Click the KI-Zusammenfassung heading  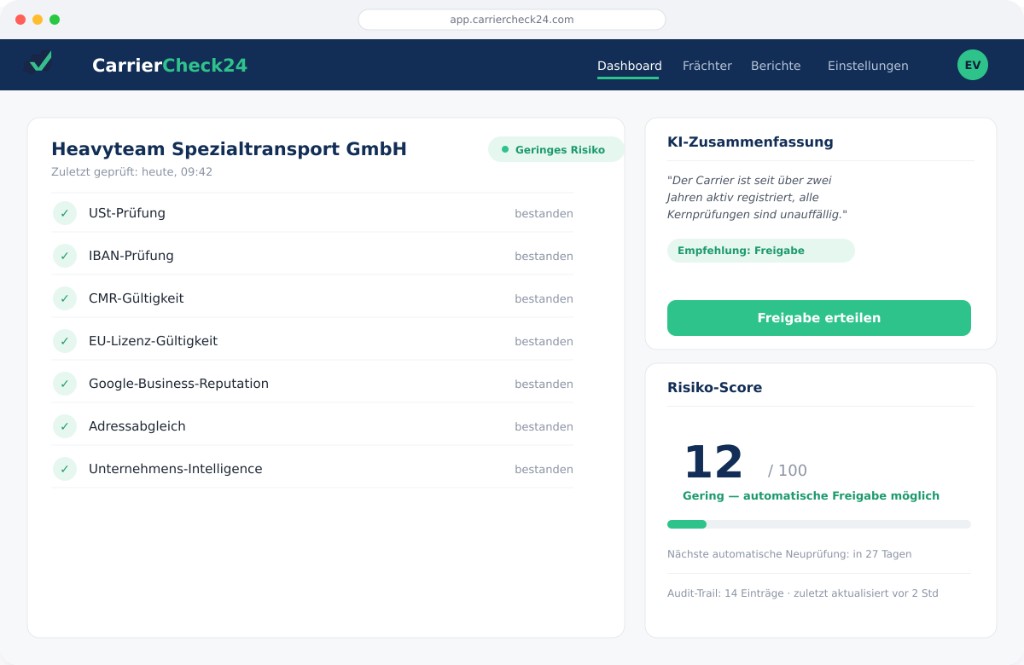pyautogui.click(x=750, y=142)
